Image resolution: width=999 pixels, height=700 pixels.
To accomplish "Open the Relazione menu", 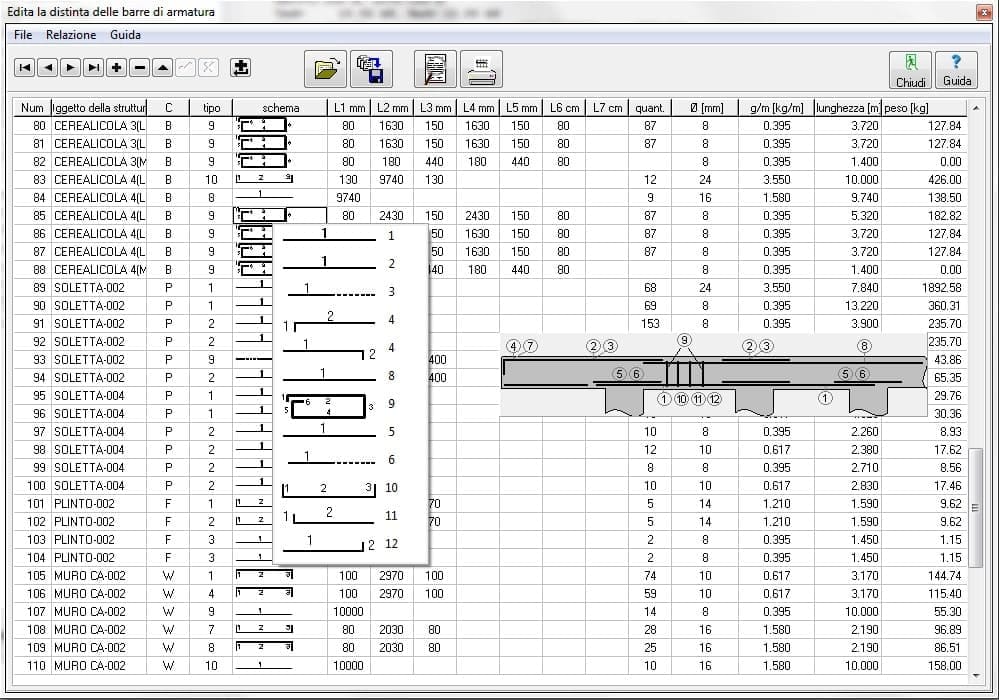I will click(69, 34).
